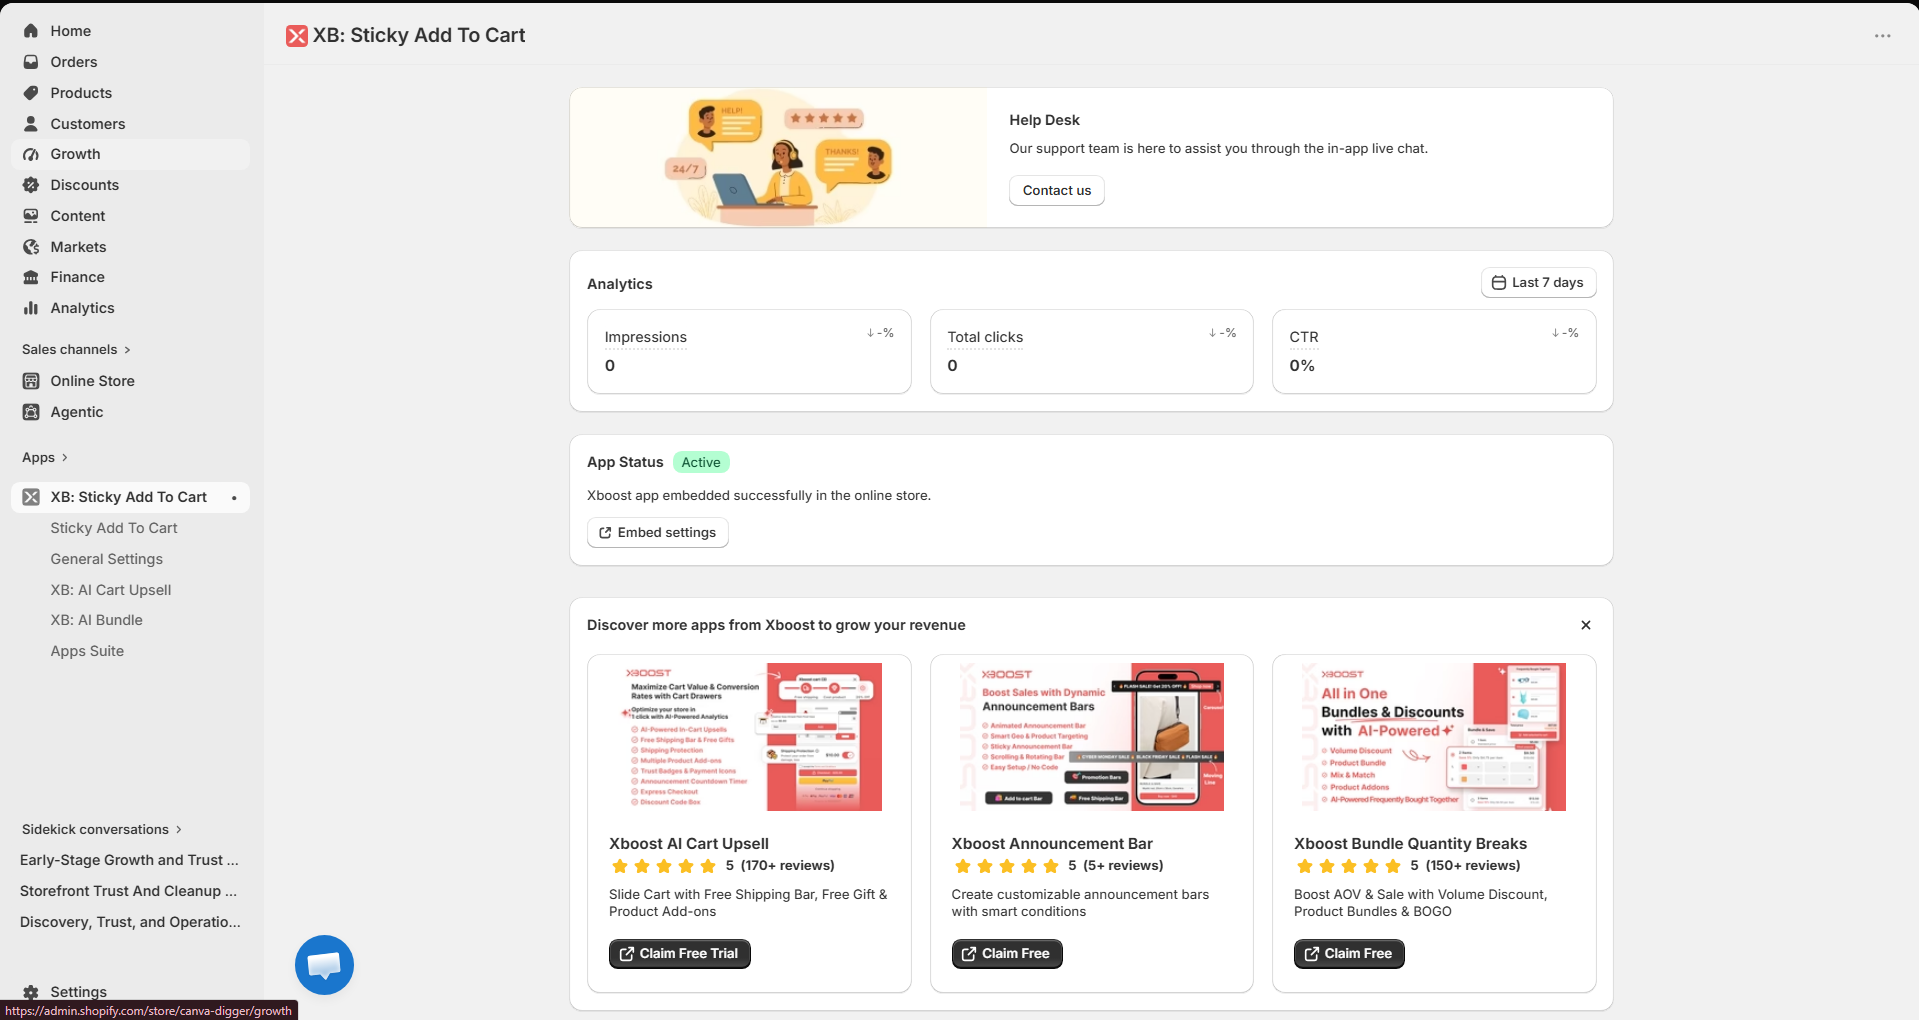Expand the Apps section
The height and width of the screenshot is (1020, 1919).
(x=45, y=457)
